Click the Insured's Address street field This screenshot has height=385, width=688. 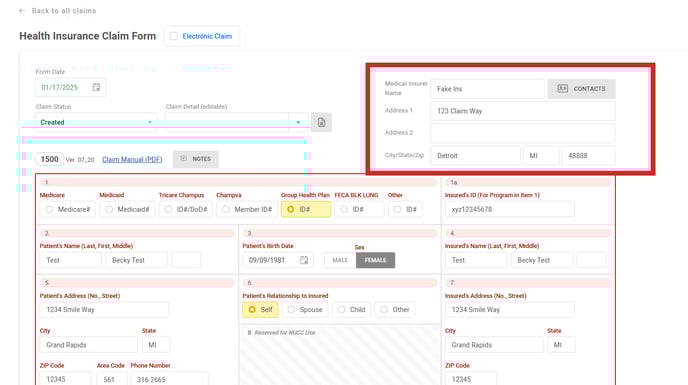(509, 309)
